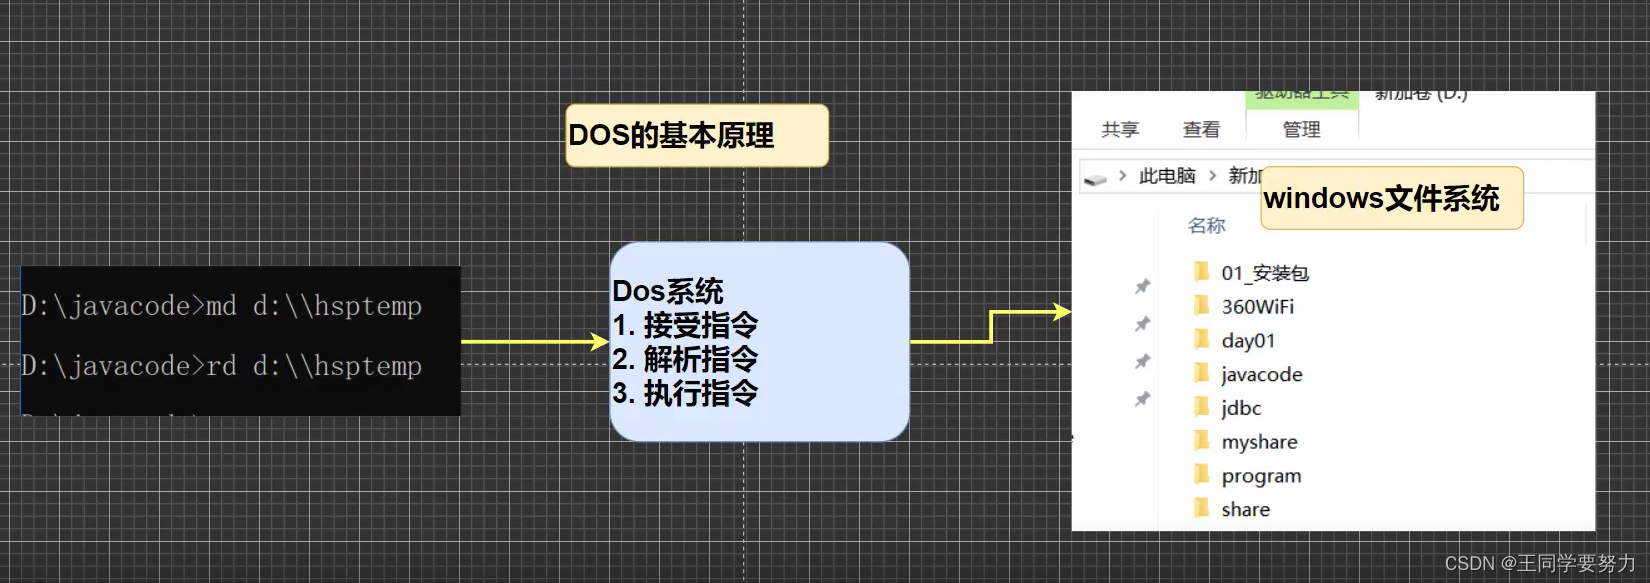
Task: Select the windows文件系统 label box
Action: 1392,198
